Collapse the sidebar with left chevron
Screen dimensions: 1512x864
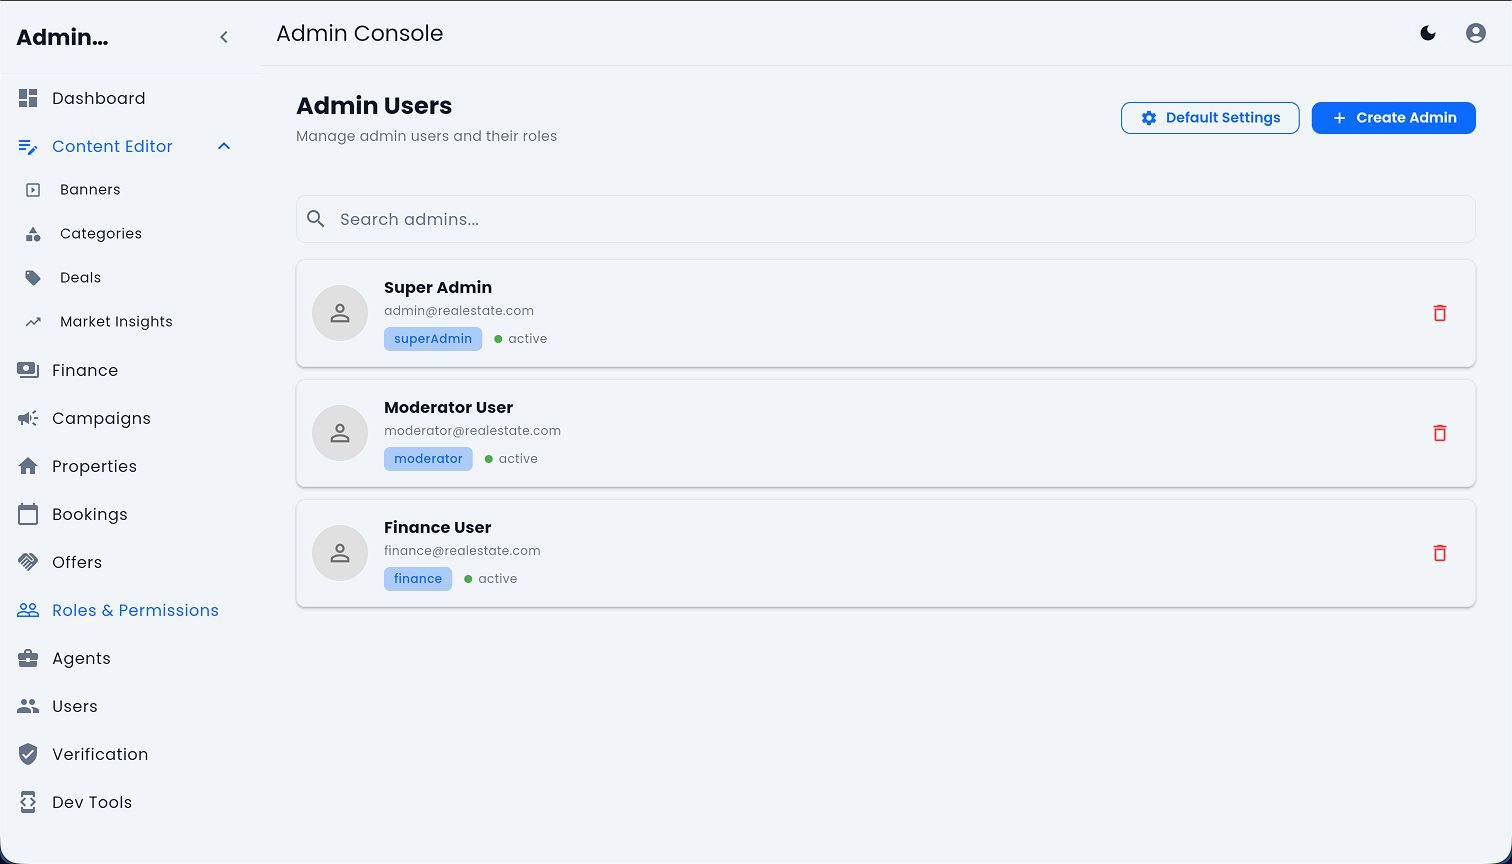[224, 37]
